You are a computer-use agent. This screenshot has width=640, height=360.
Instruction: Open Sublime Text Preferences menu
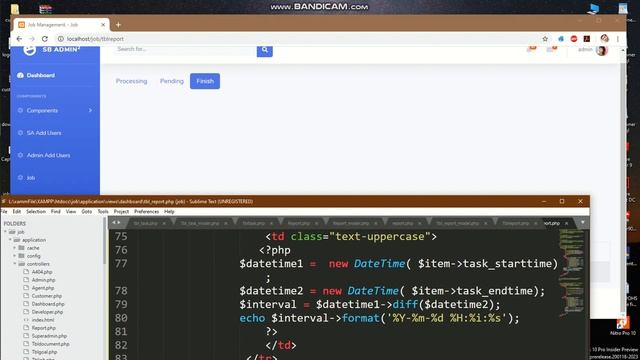(147, 211)
